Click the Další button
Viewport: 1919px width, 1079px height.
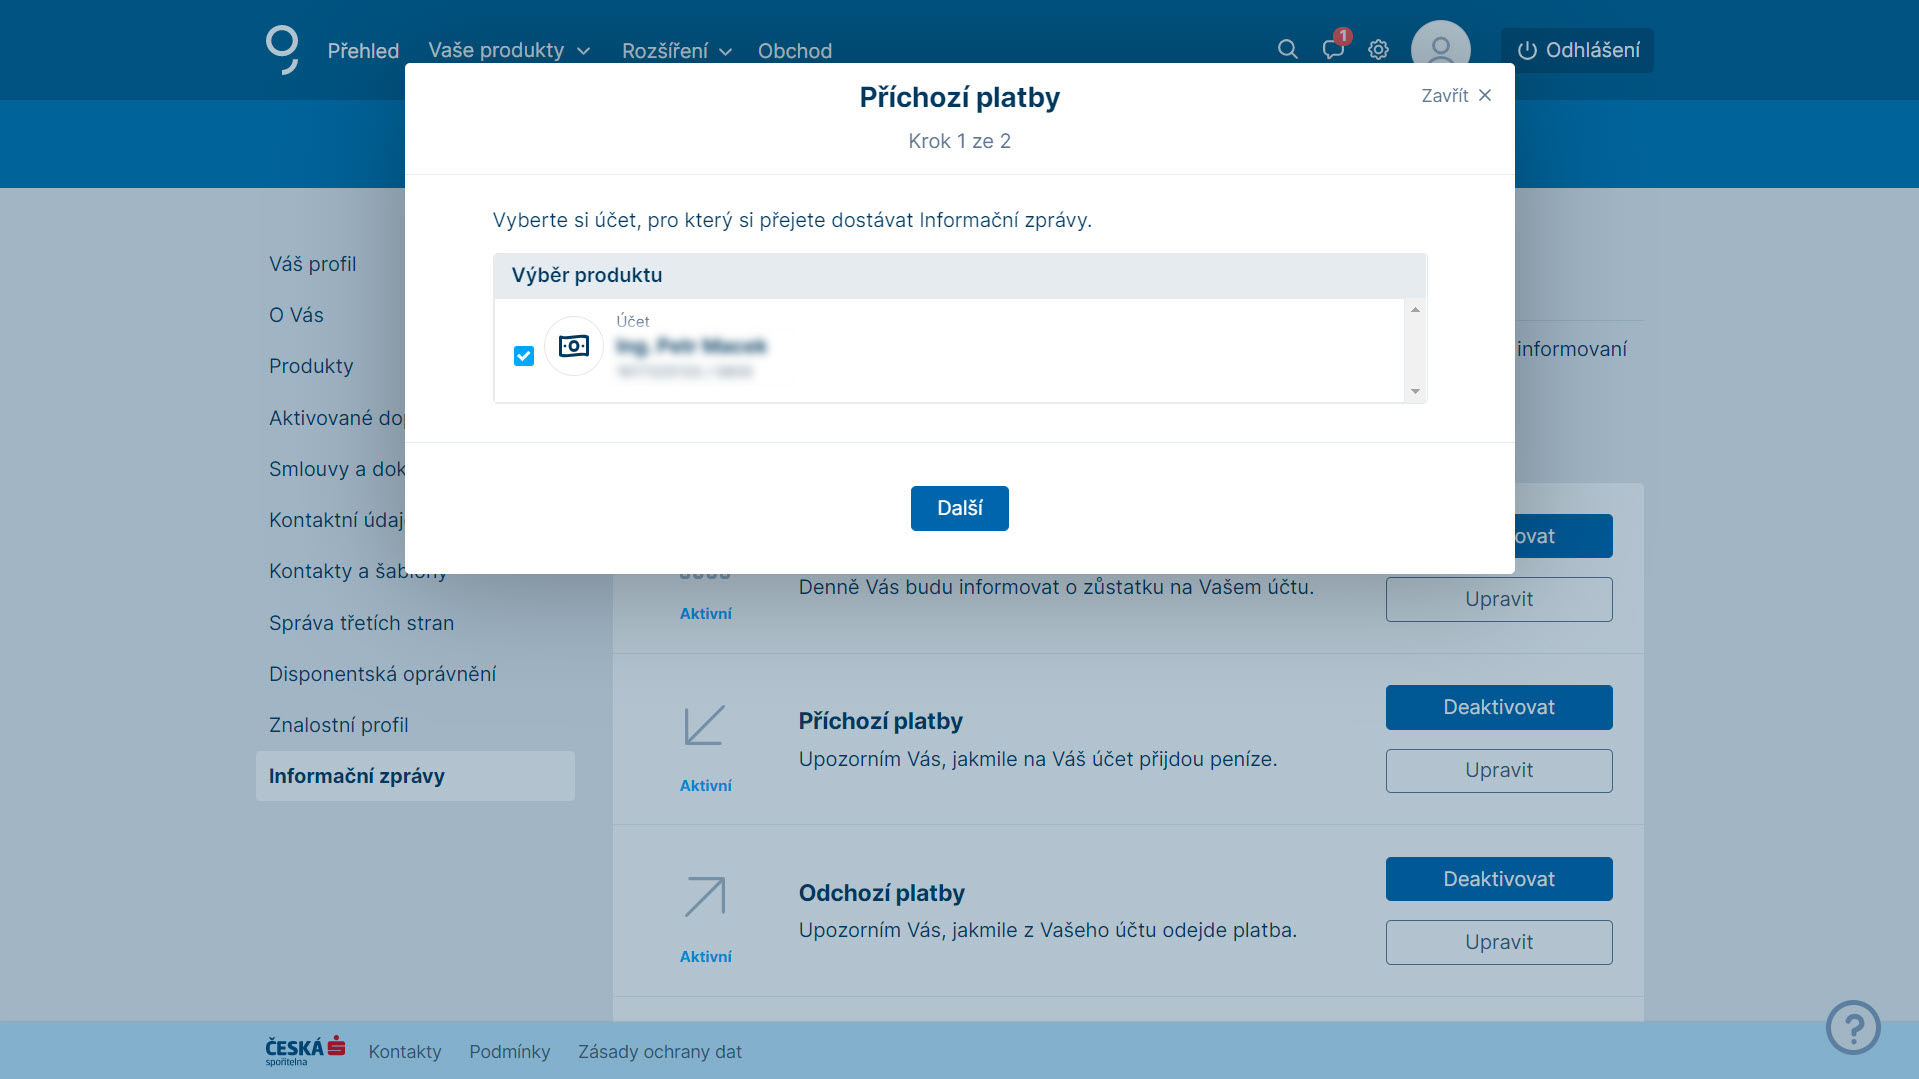959,508
